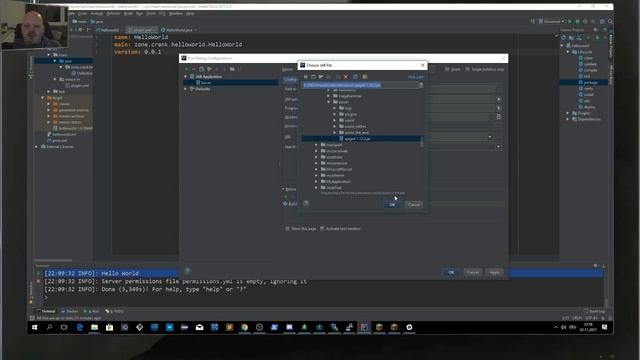
Task: Click the red Delete icon in Choose JAR File
Action: pos(346,77)
